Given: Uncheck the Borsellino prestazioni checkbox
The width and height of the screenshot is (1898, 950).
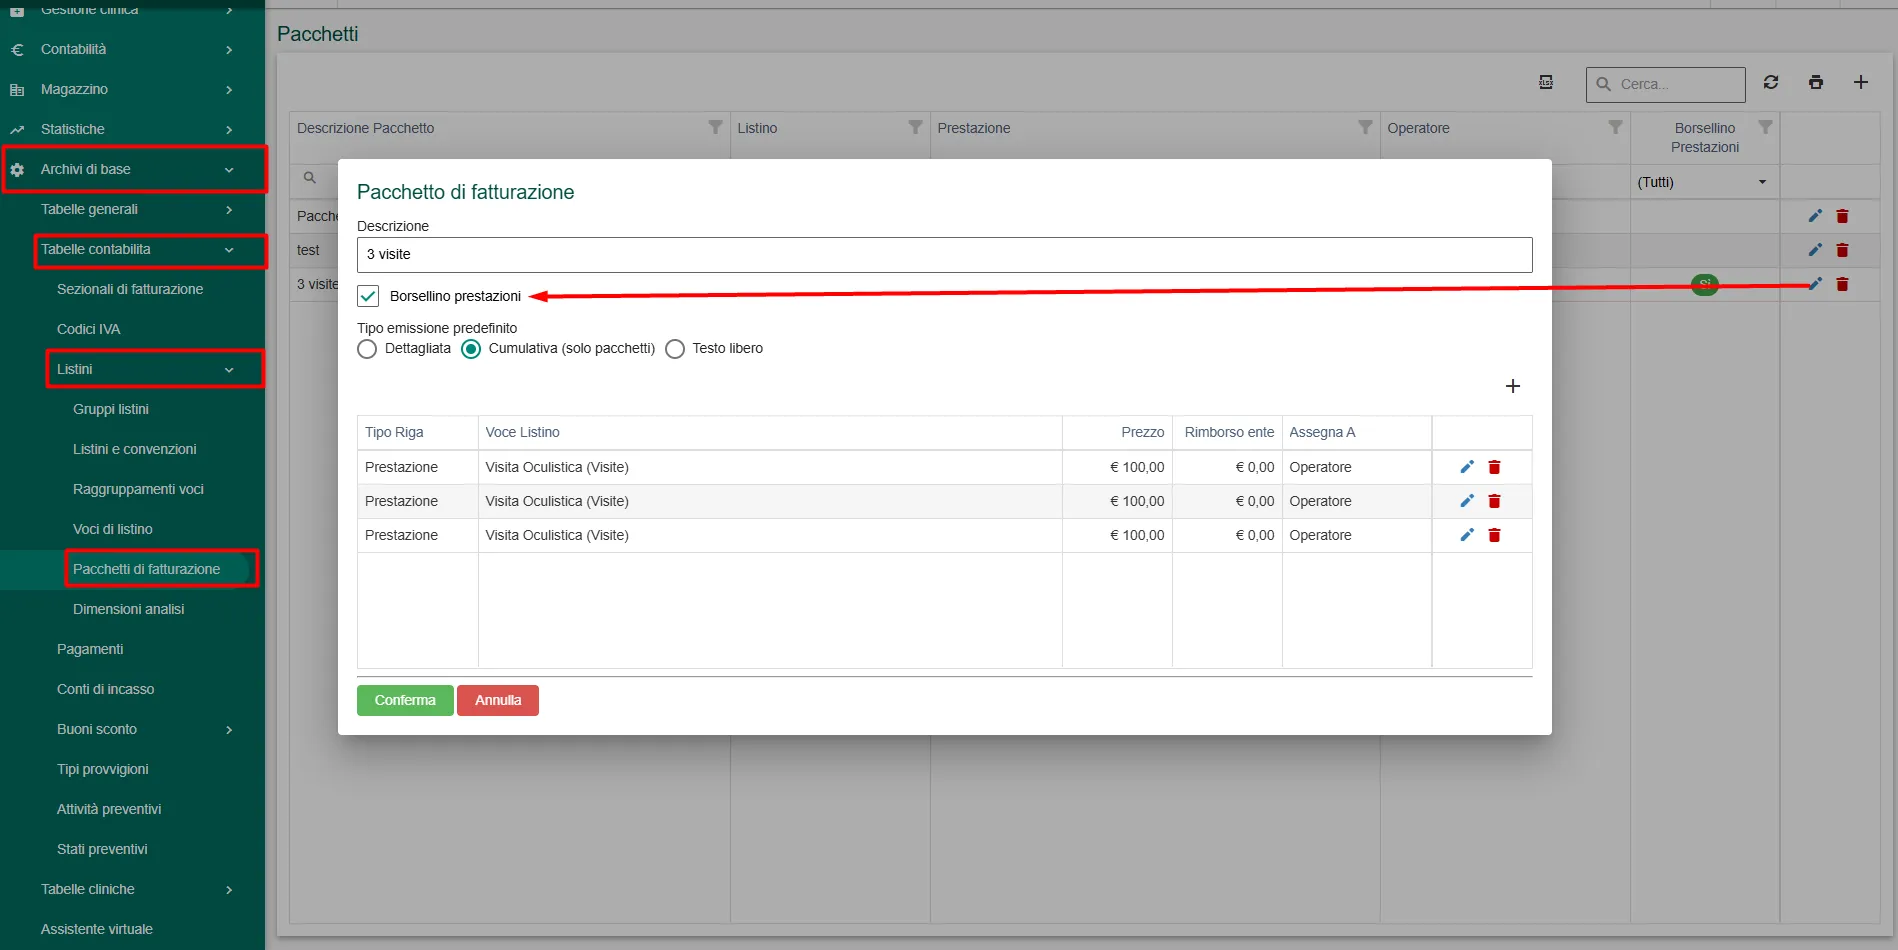Looking at the screenshot, I should [368, 296].
